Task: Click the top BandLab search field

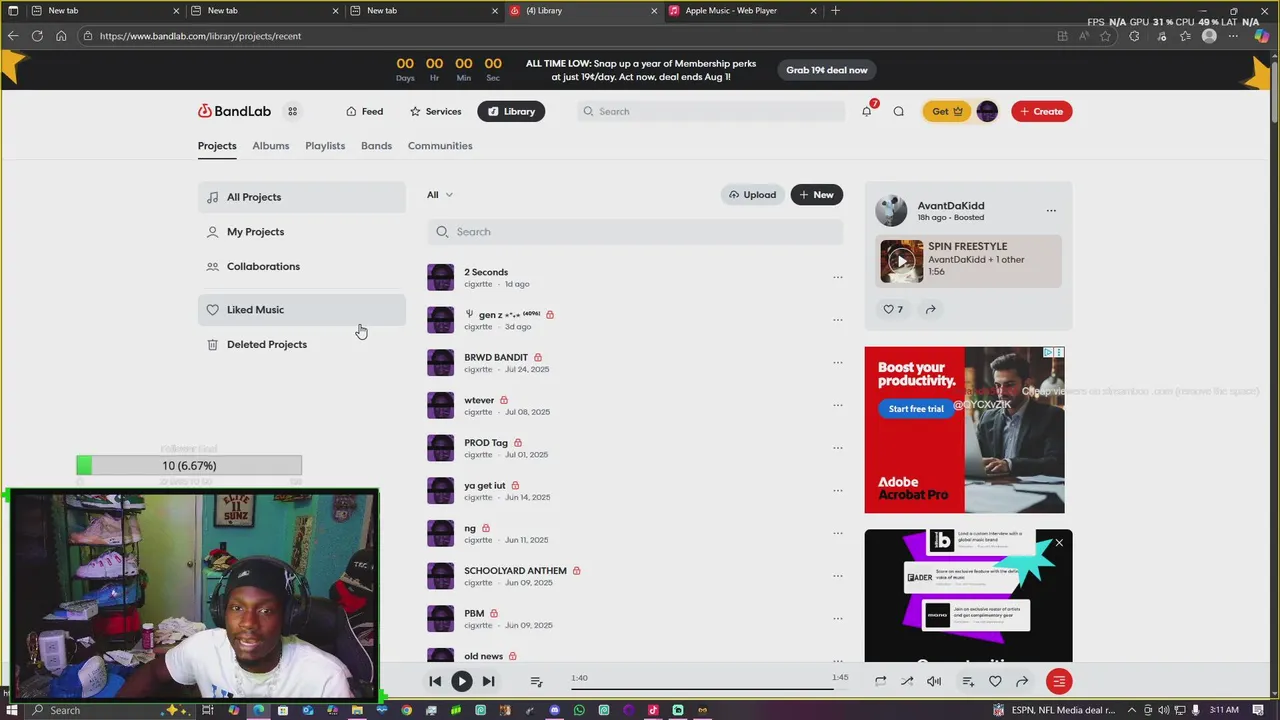Action: point(711,111)
